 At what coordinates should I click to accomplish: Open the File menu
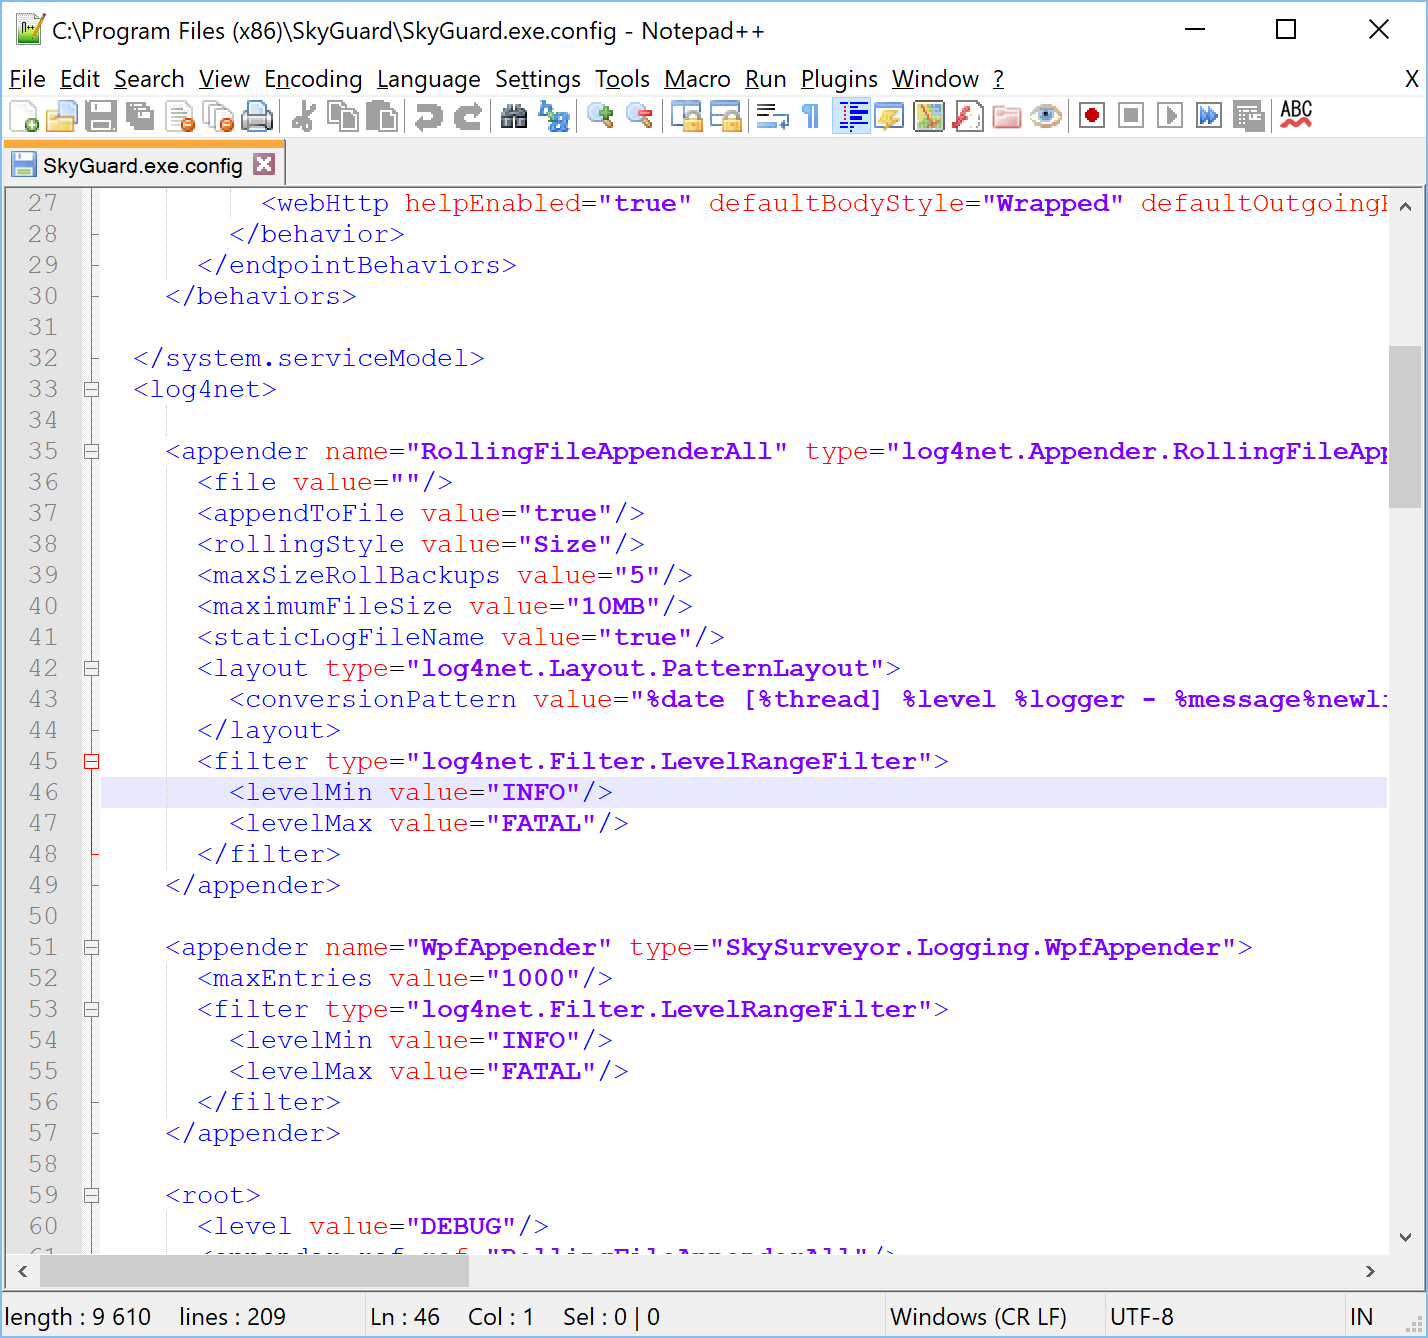(x=27, y=79)
